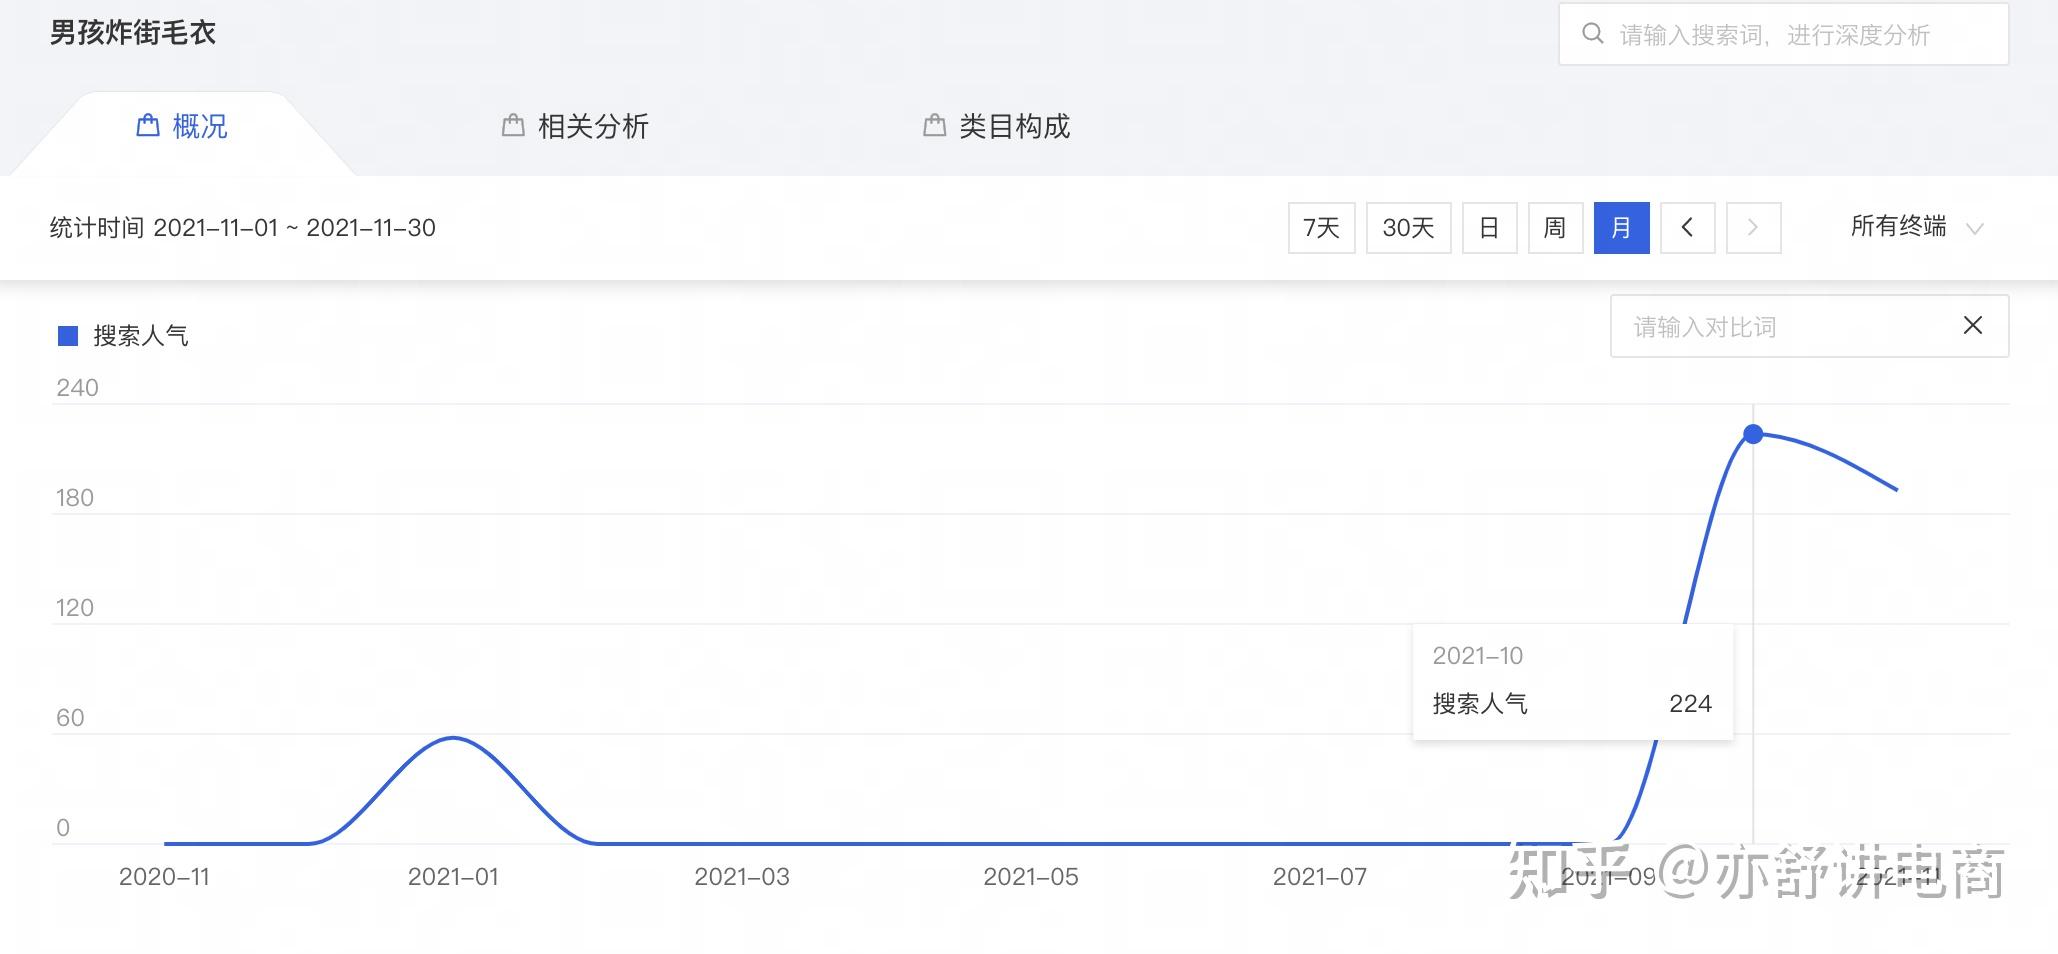Viewport: 2058px width, 954px height.
Task: Choose the 30天 range button
Action: point(1408,228)
